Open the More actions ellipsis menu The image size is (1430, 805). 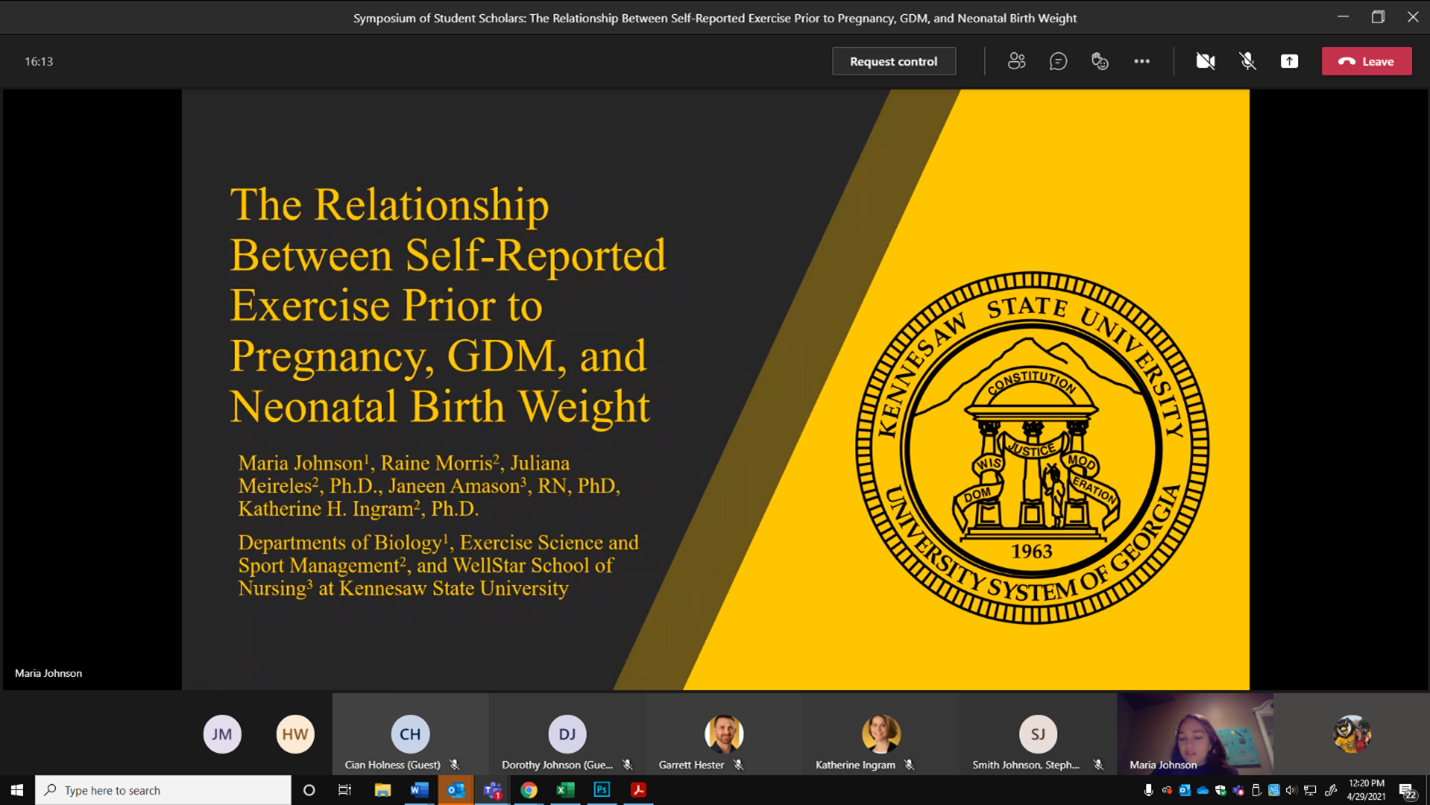point(1142,61)
